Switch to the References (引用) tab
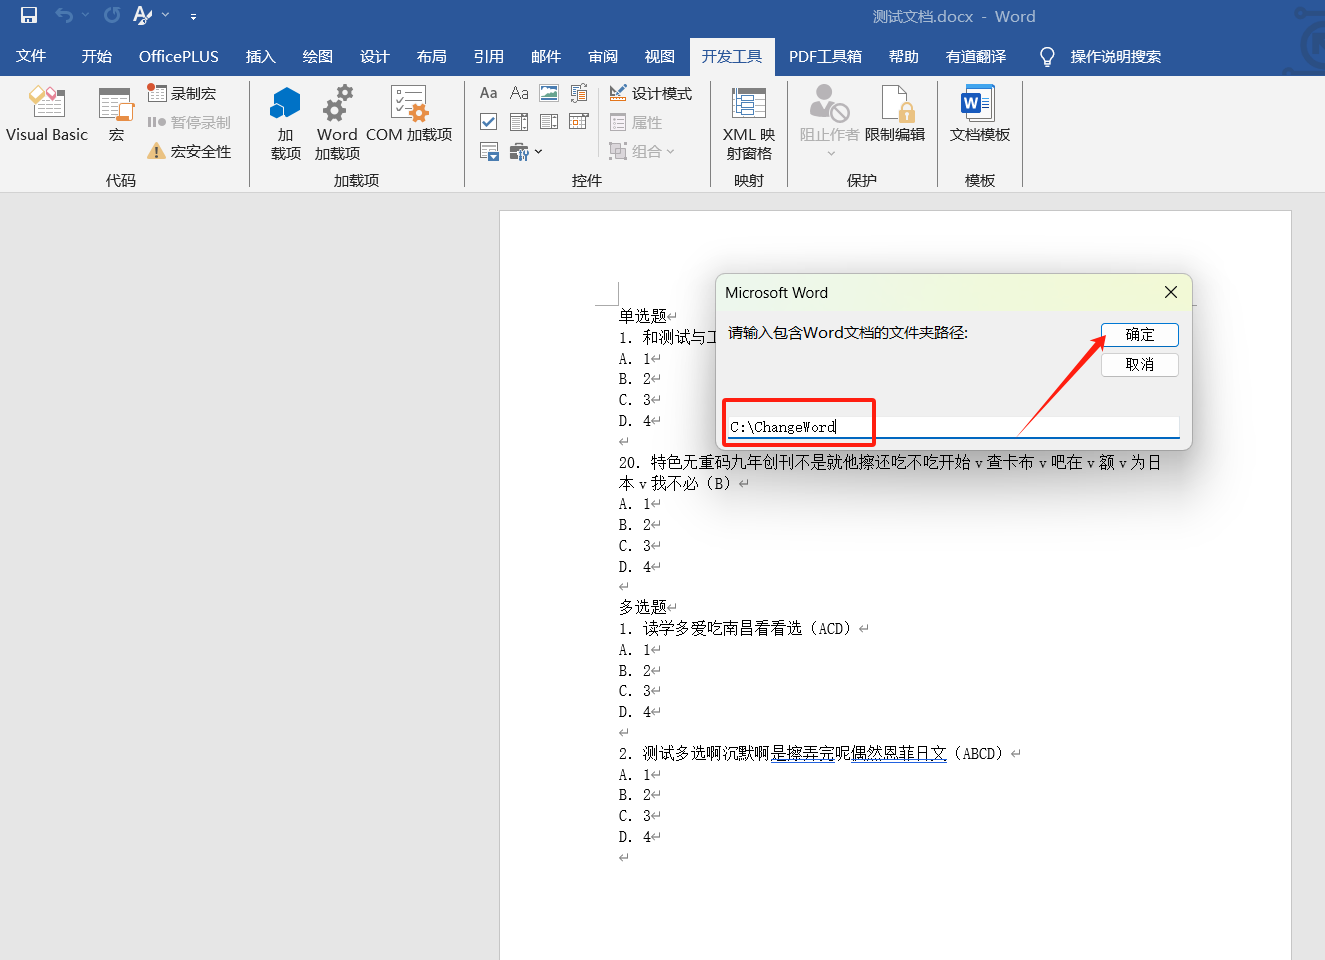 click(x=489, y=56)
